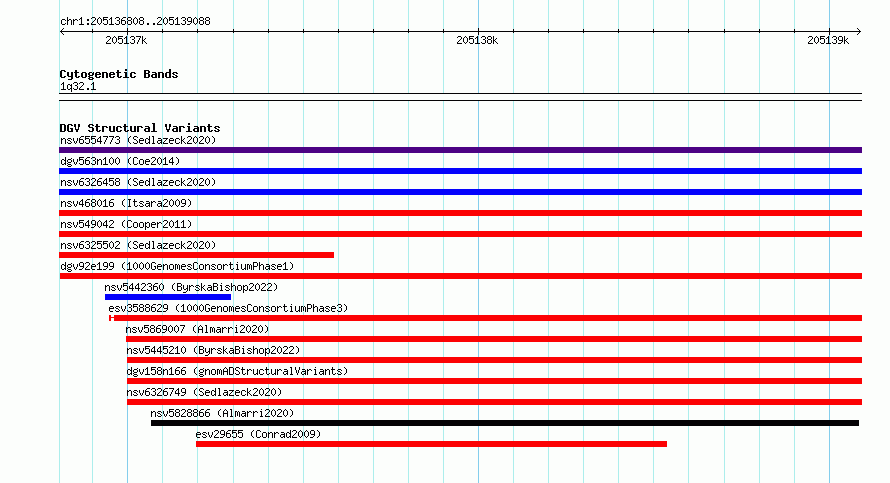This screenshot has width=890, height=483.
Task: Click the short blue nsv5442360 bar
Action: 168,297
